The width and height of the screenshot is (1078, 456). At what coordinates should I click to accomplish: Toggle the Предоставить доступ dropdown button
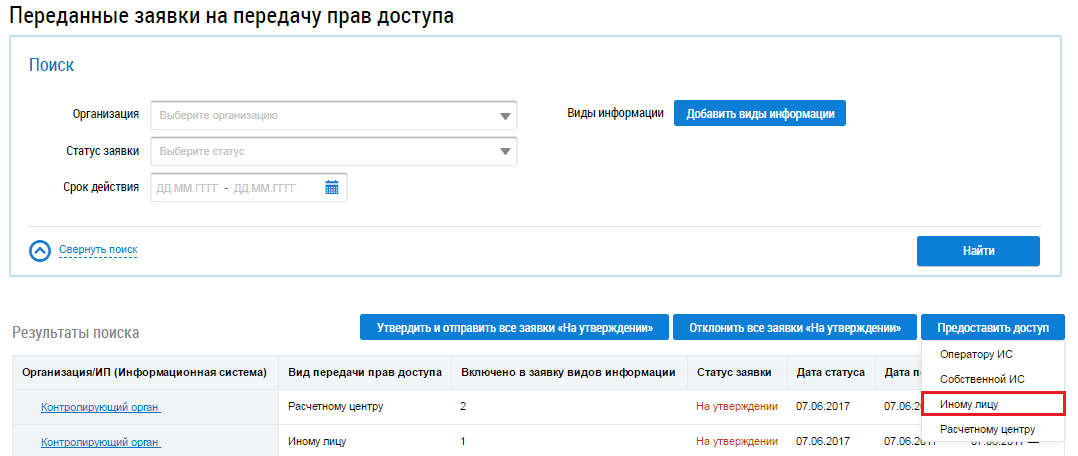[993, 328]
